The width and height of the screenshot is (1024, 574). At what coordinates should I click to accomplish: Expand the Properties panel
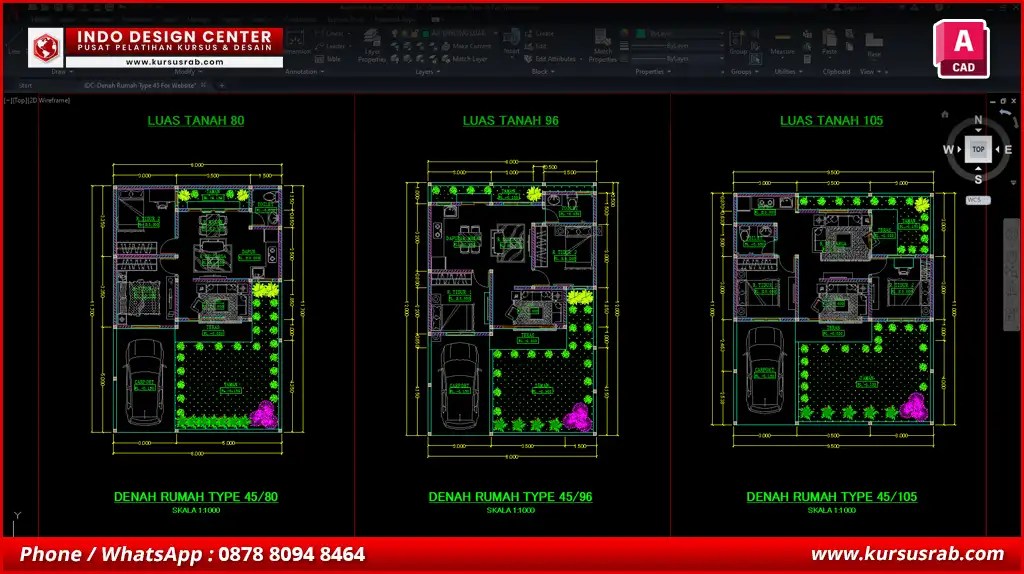click(652, 72)
